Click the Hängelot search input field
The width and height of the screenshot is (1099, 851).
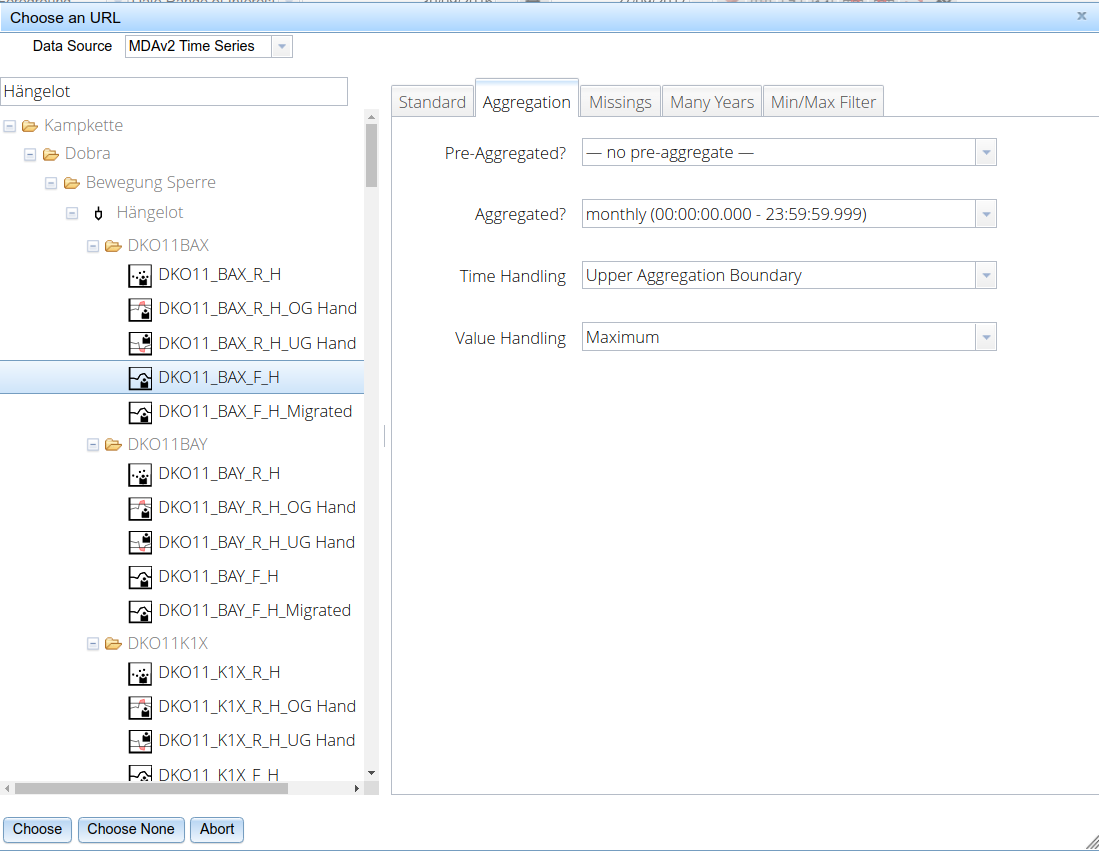click(174, 91)
